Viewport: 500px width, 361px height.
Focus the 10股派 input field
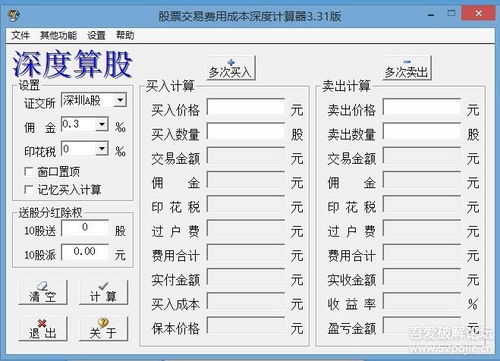point(85,252)
